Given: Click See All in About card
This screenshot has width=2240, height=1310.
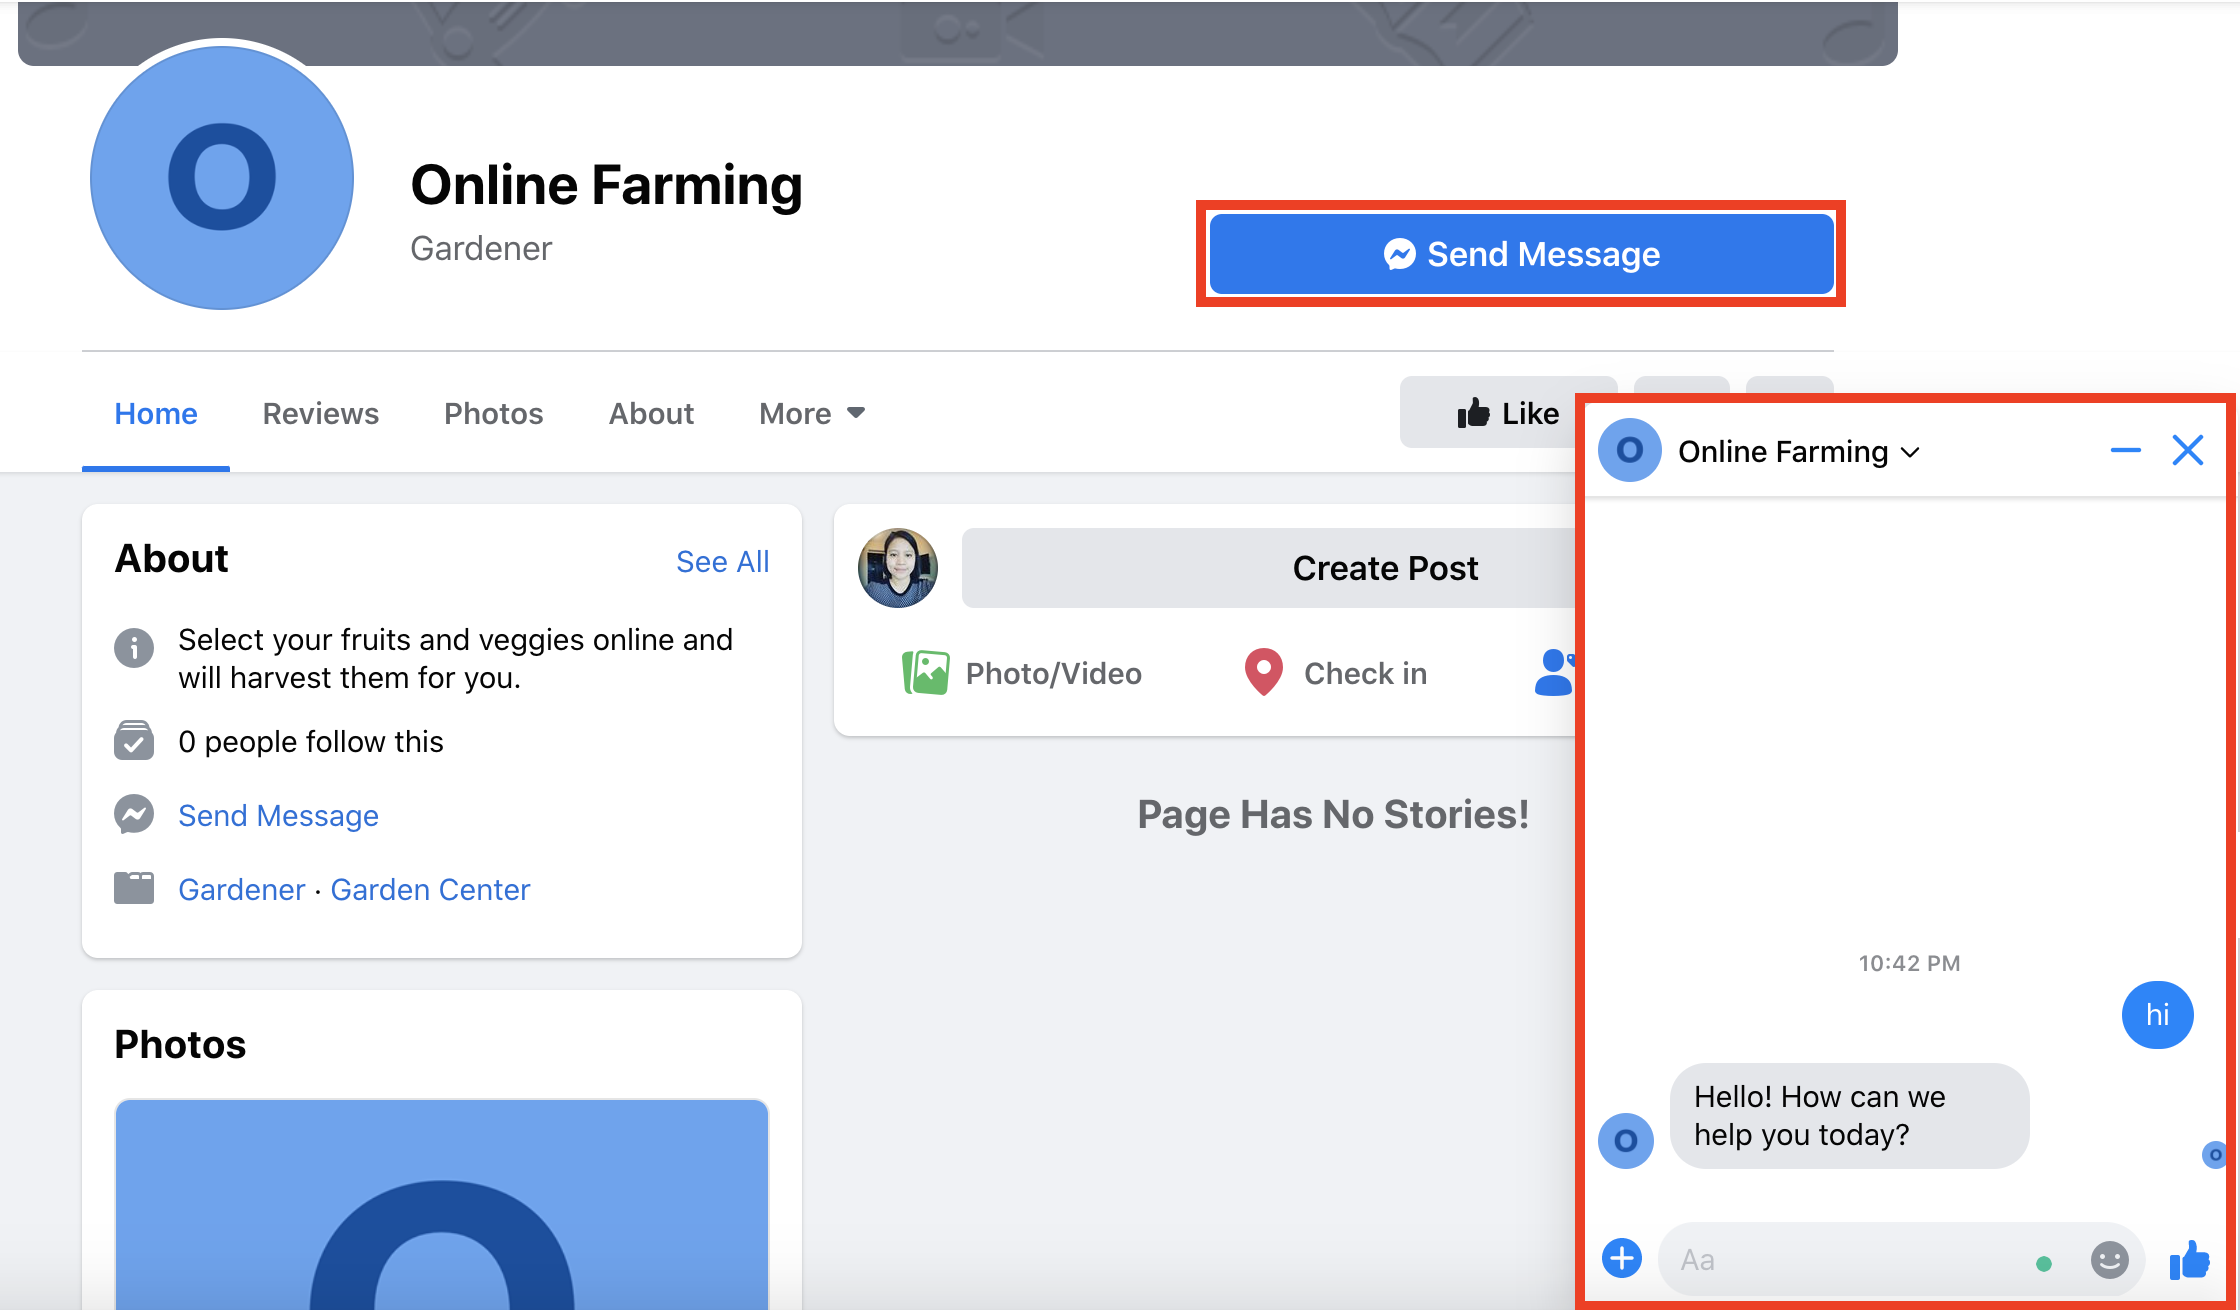Looking at the screenshot, I should [x=722, y=562].
